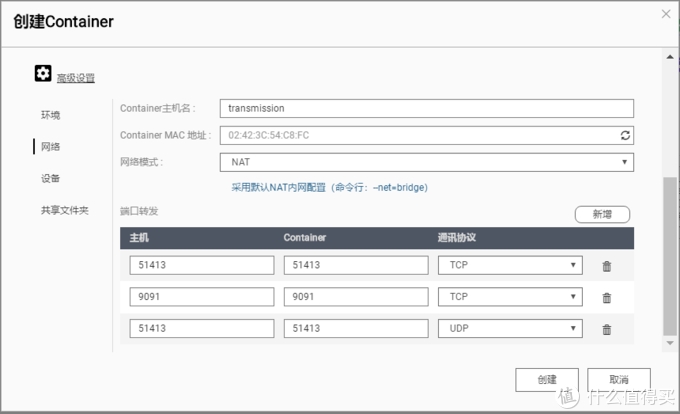Click the 通讯协议 column header
The width and height of the screenshot is (680, 414).
pyautogui.click(x=457, y=238)
